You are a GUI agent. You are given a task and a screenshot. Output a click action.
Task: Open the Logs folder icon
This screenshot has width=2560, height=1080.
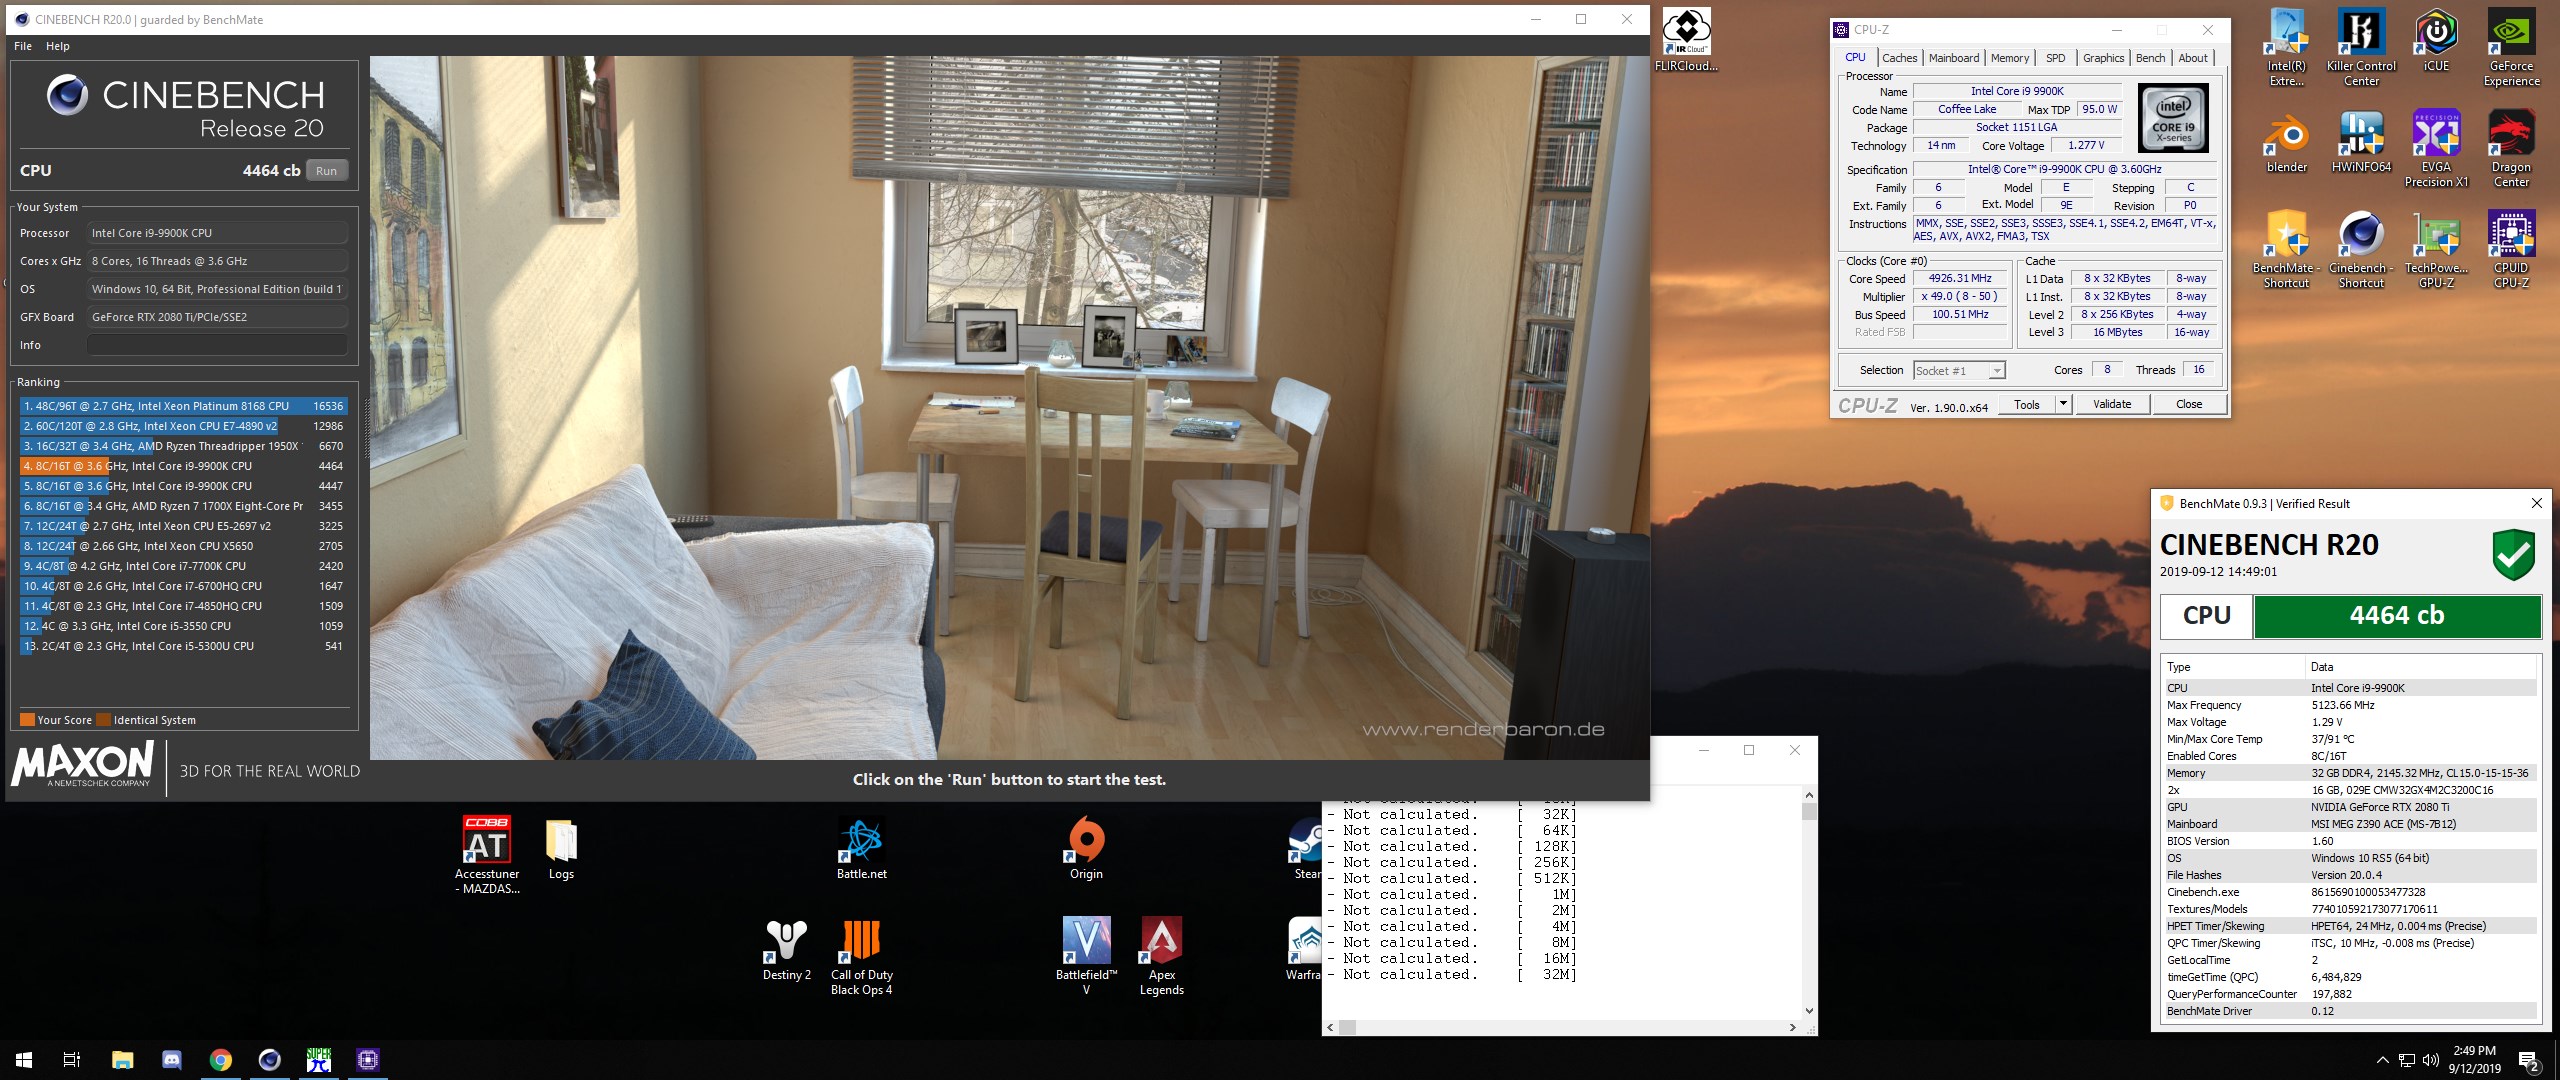[561, 848]
